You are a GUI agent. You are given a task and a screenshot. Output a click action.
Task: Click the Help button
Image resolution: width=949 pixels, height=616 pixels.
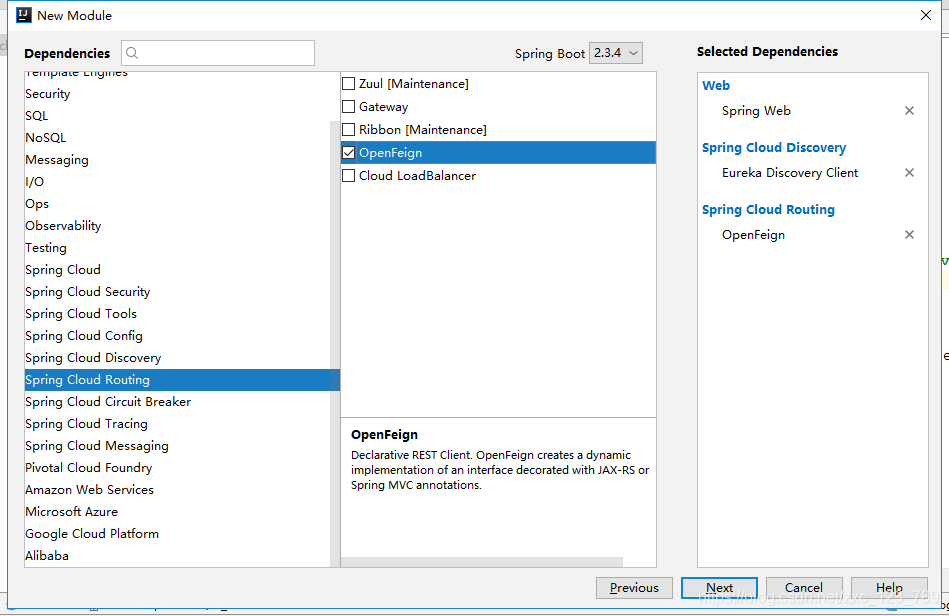click(x=889, y=588)
